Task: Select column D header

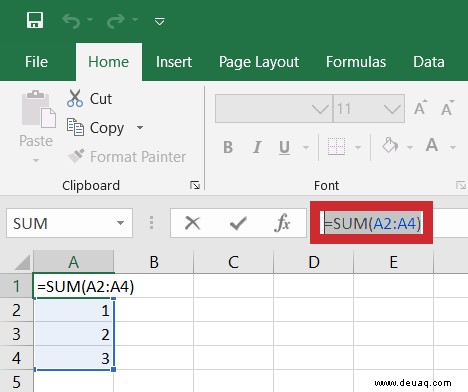Action: tap(314, 262)
